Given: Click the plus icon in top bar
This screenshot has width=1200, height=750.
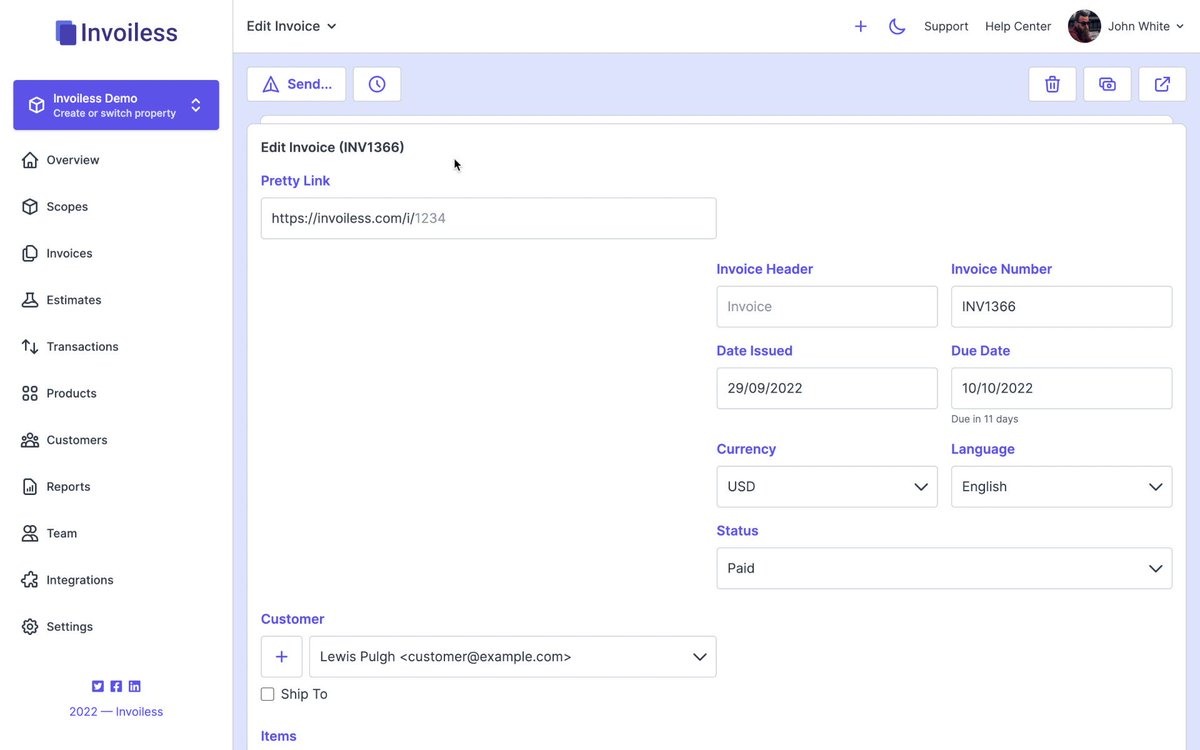Looking at the screenshot, I should tap(860, 27).
